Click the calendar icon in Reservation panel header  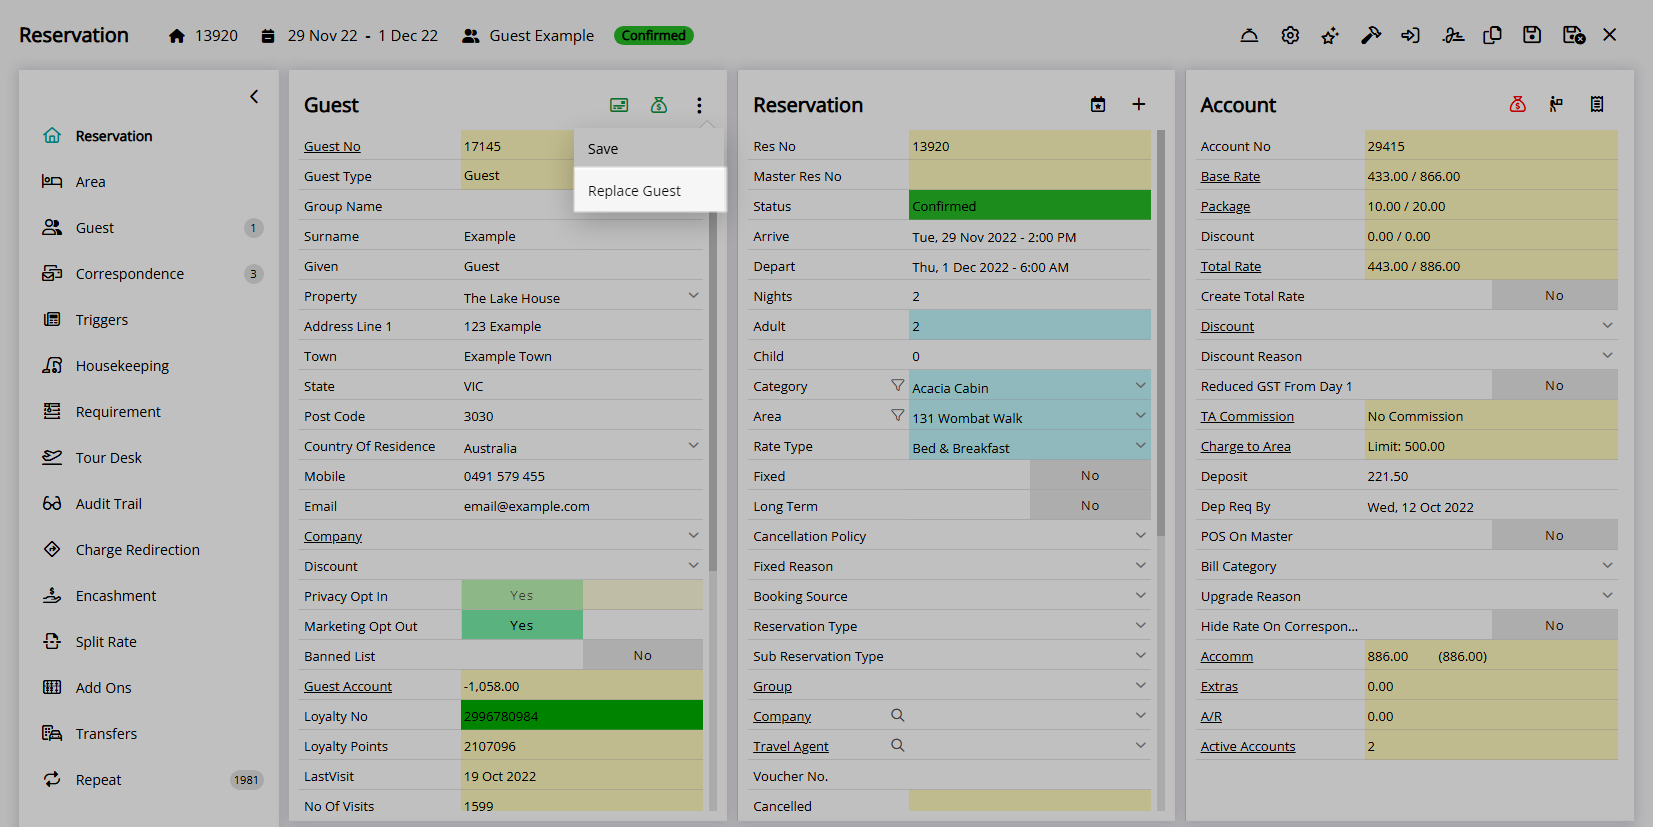point(1098,104)
